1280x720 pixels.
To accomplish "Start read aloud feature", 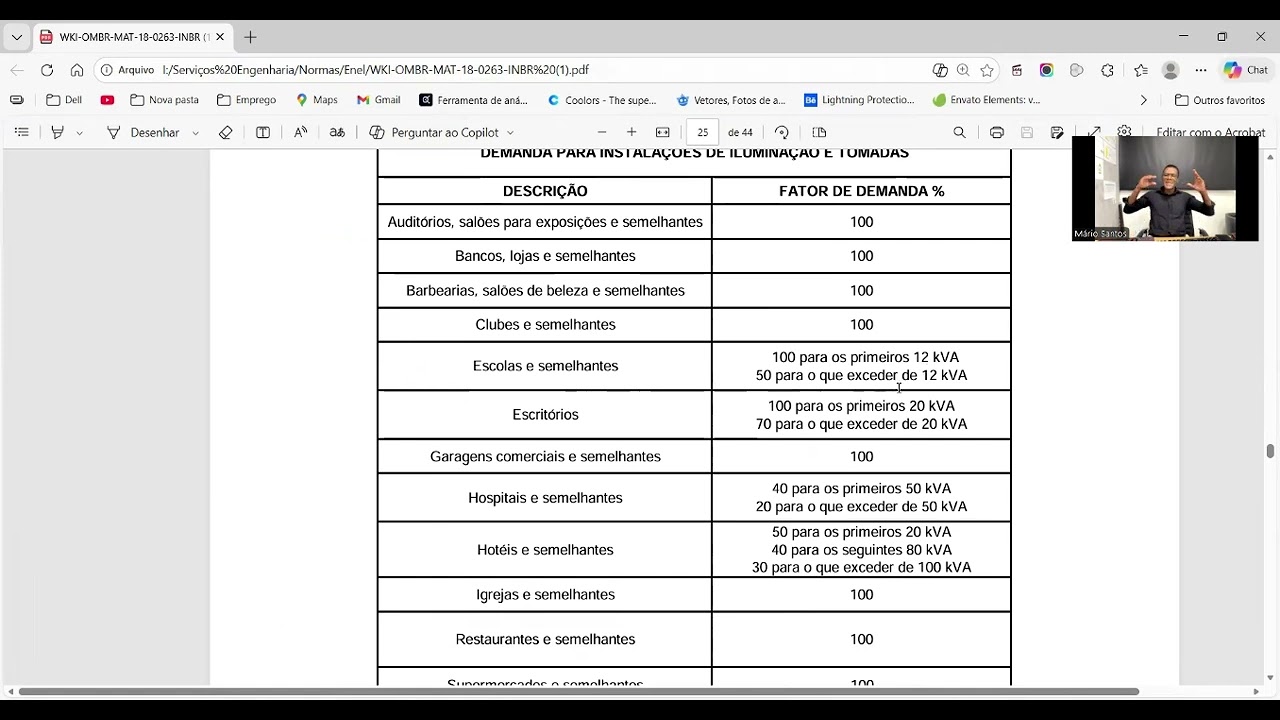I will 300,132.
